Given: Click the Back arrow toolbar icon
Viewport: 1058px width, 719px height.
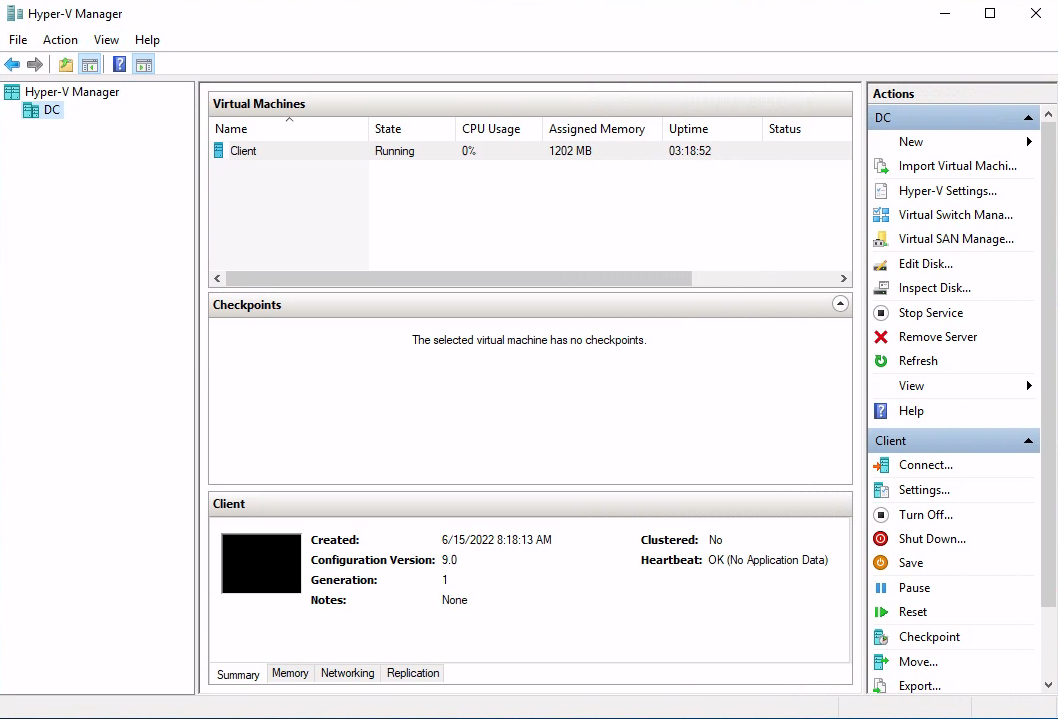Looking at the screenshot, I should pos(12,65).
